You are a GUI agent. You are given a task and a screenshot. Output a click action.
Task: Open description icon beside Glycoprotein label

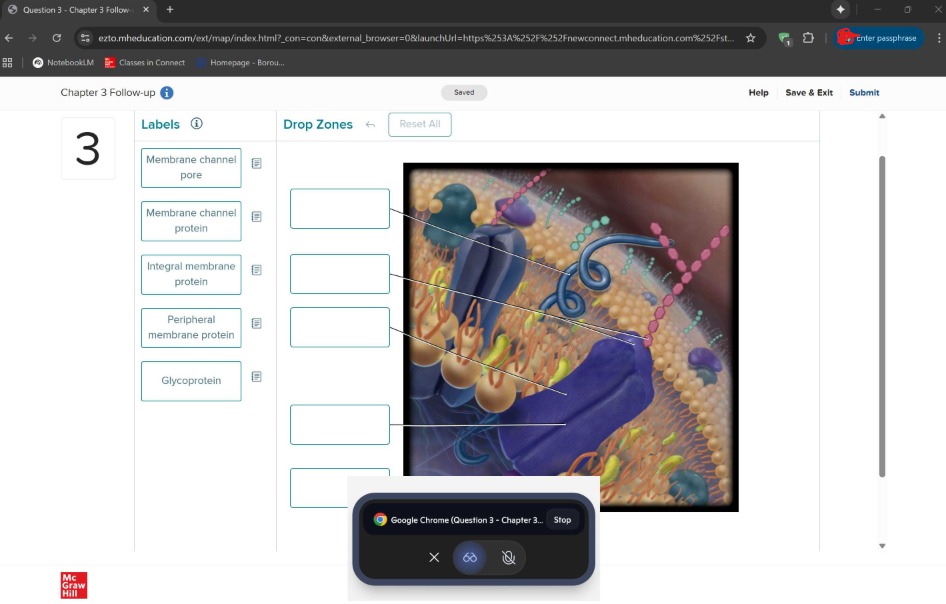[256, 377]
